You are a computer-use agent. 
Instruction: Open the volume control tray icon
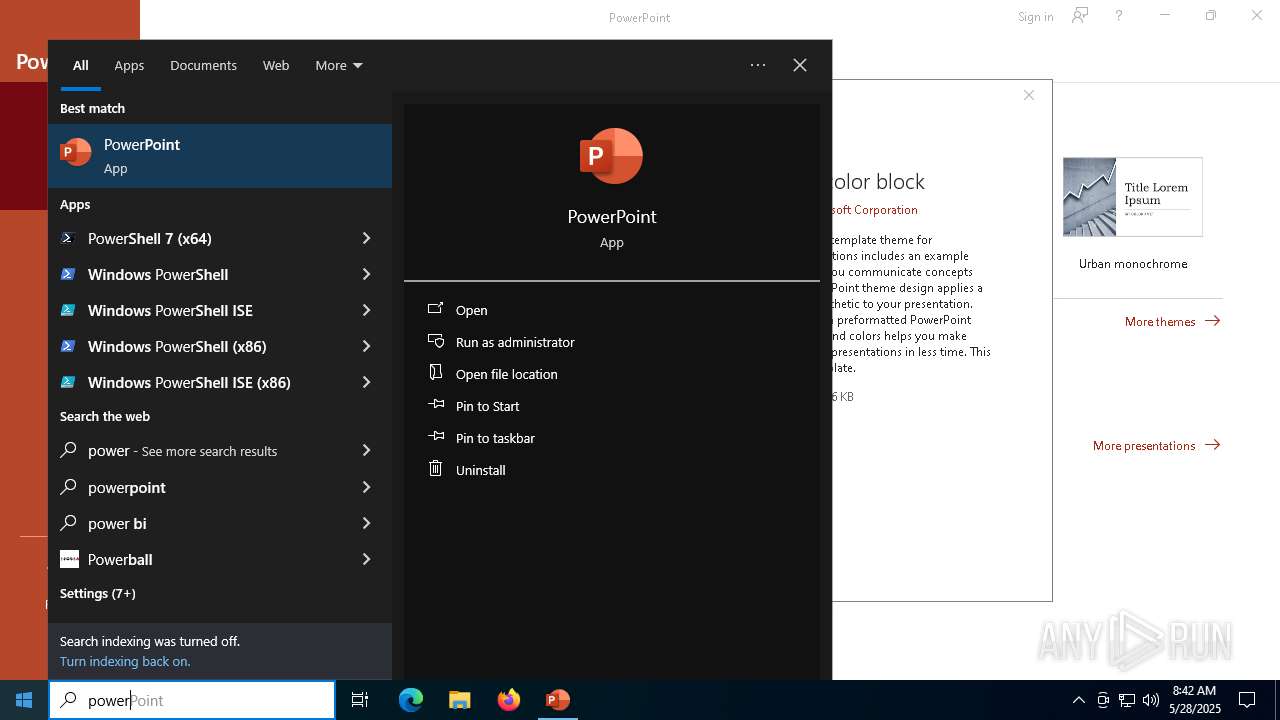[x=1151, y=700]
